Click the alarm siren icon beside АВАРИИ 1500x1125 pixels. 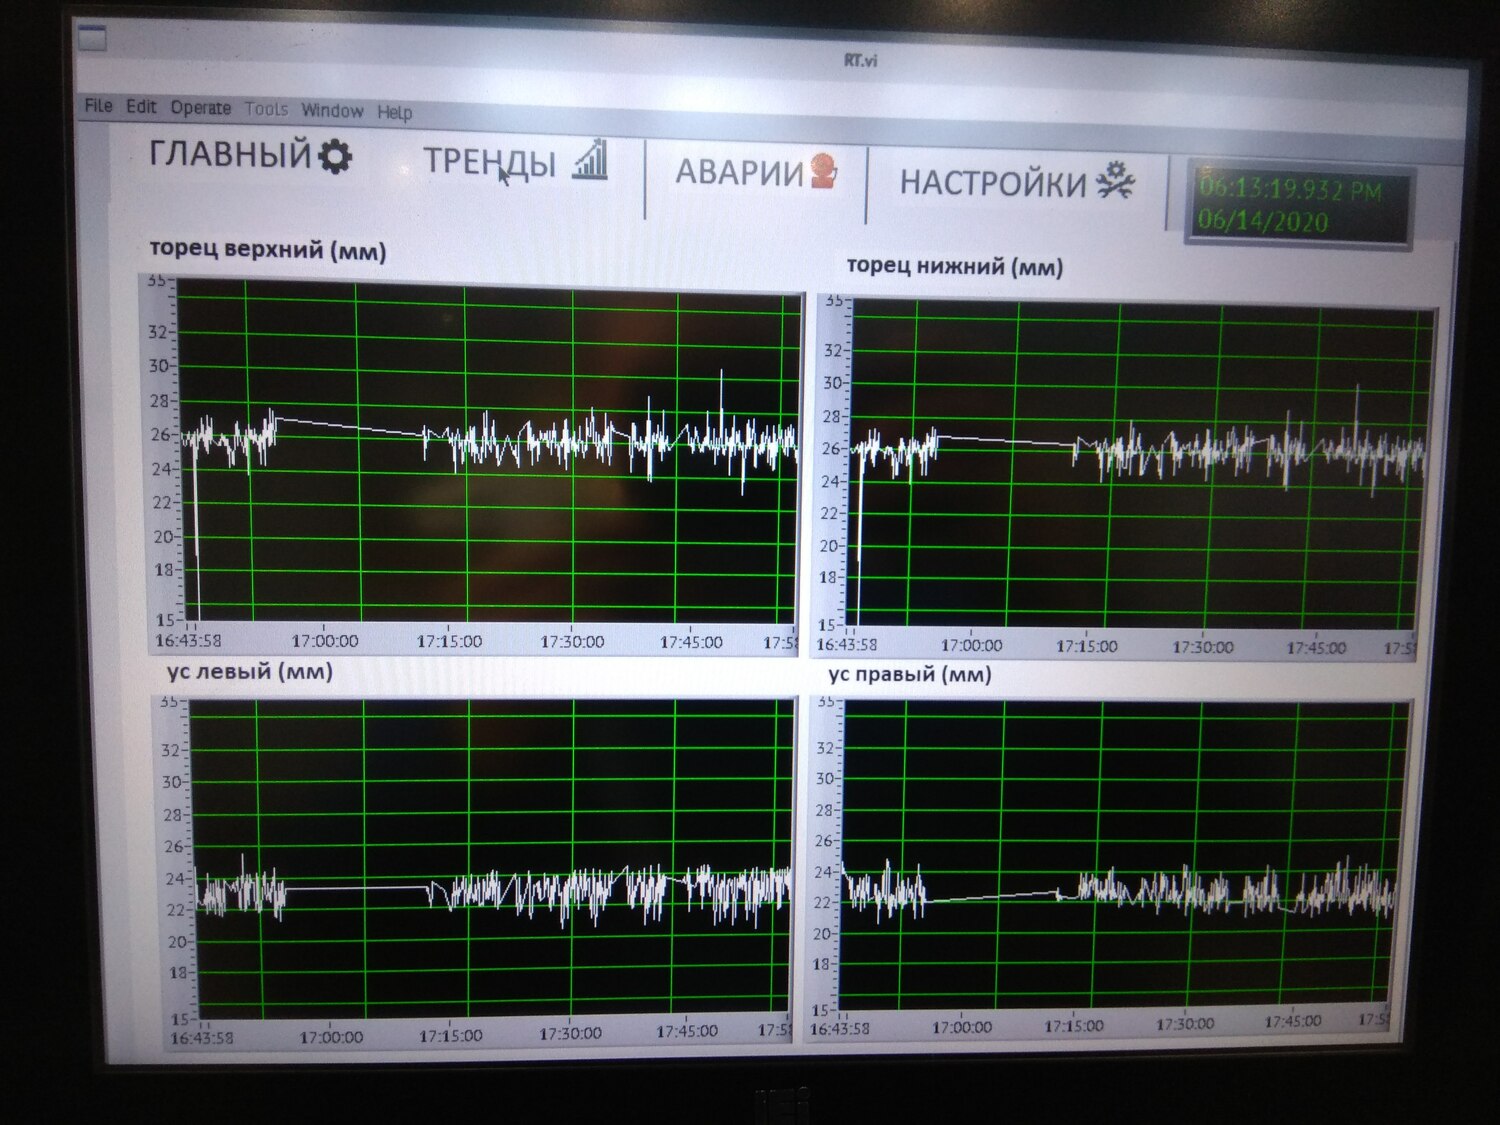pos(824,171)
